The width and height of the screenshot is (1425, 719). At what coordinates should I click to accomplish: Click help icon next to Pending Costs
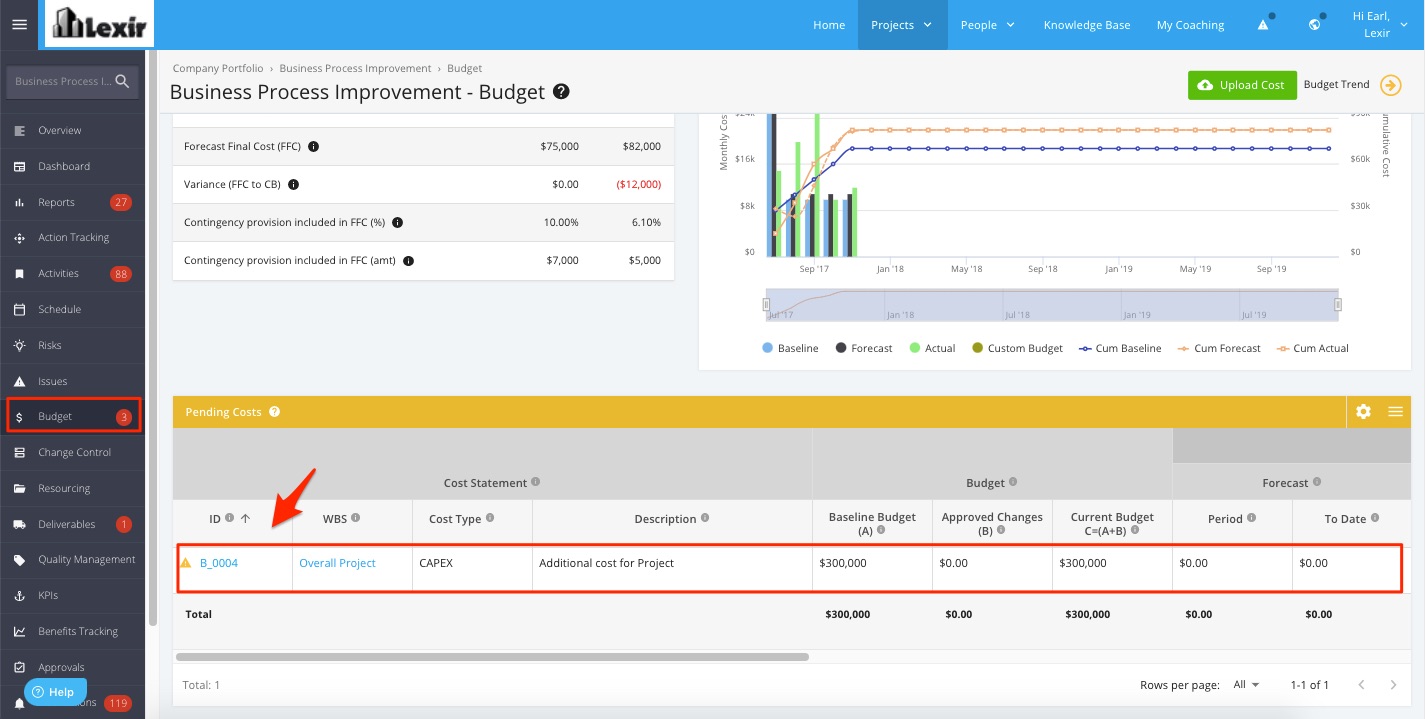point(274,412)
